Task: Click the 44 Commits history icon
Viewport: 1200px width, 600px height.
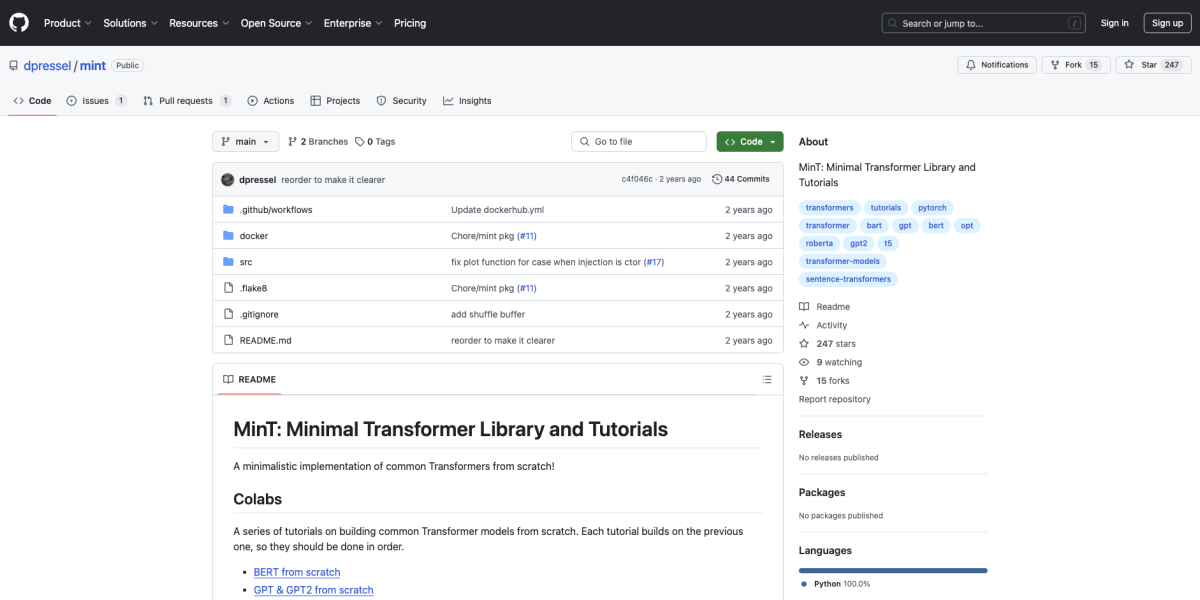Action: tap(717, 180)
